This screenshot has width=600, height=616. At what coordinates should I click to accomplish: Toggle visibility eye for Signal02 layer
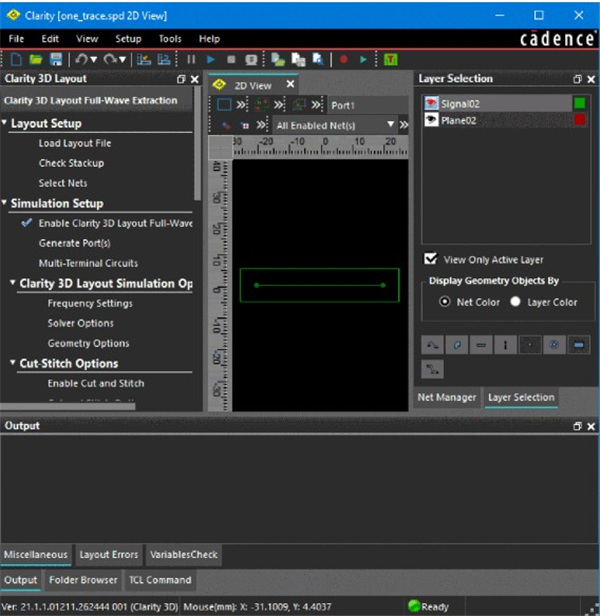pyautogui.click(x=431, y=103)
